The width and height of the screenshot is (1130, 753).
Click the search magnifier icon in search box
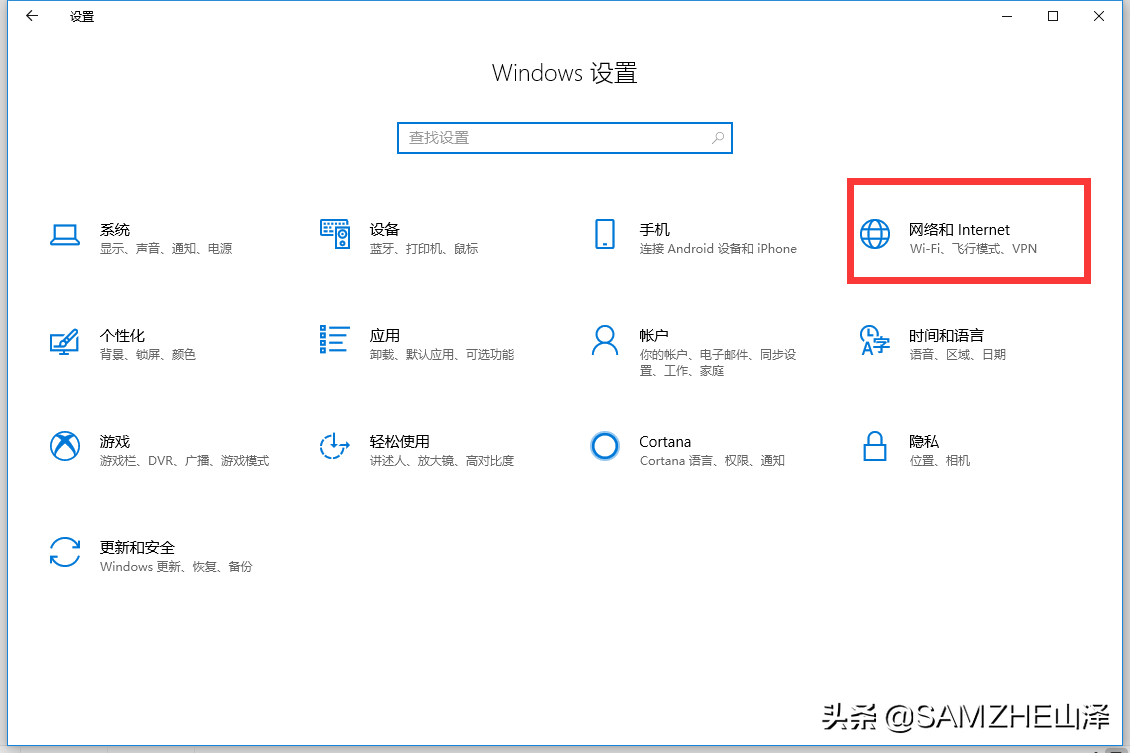click(x=718, y=138)
